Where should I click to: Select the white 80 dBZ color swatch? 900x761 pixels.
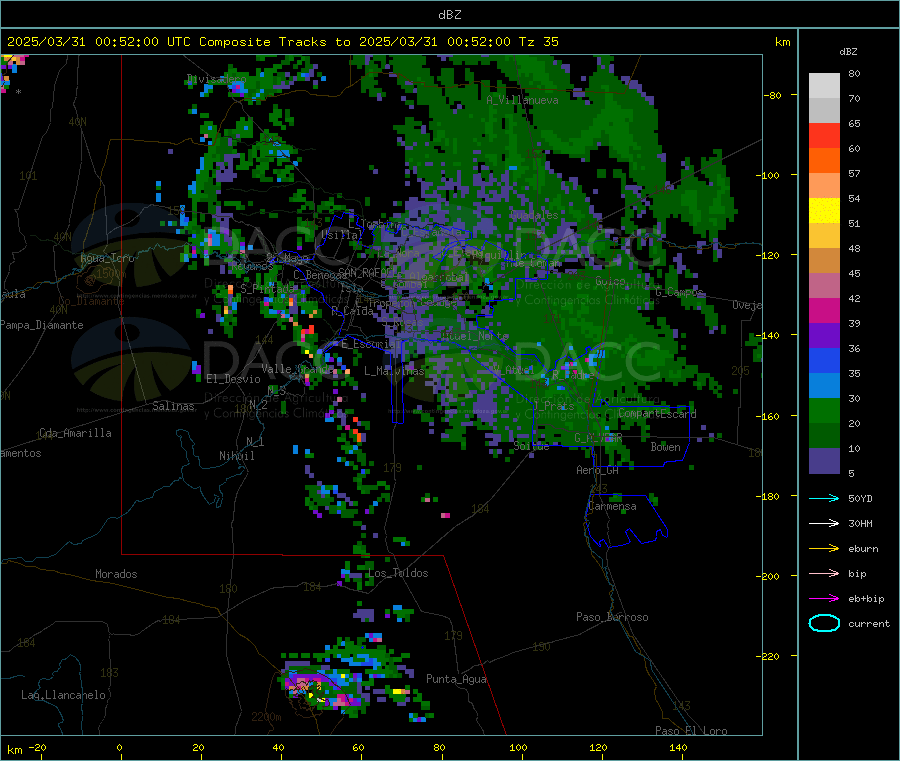click(824, 86)
